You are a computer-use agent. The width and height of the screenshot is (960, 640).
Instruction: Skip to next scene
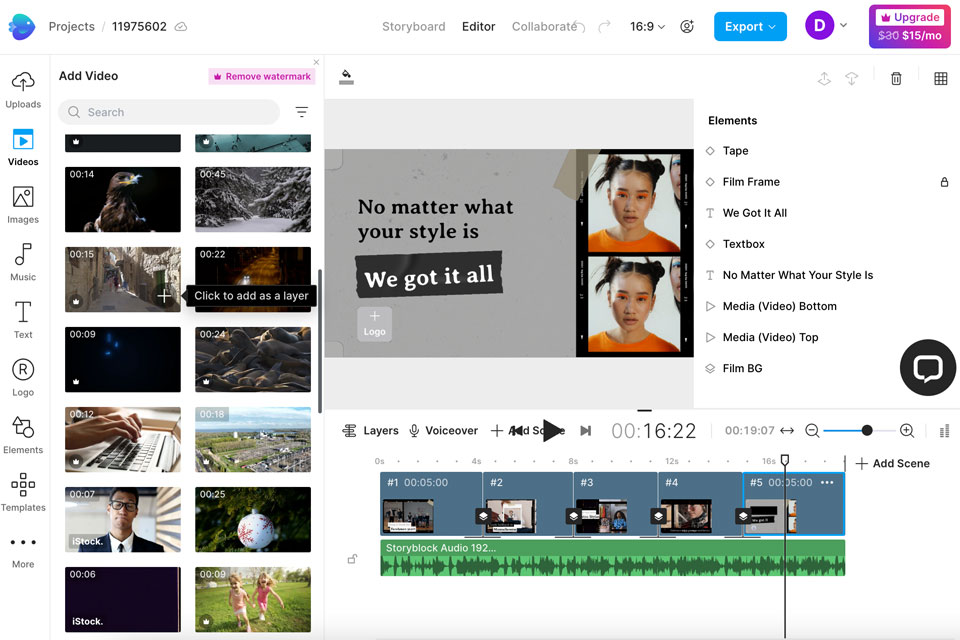point(585,431)
